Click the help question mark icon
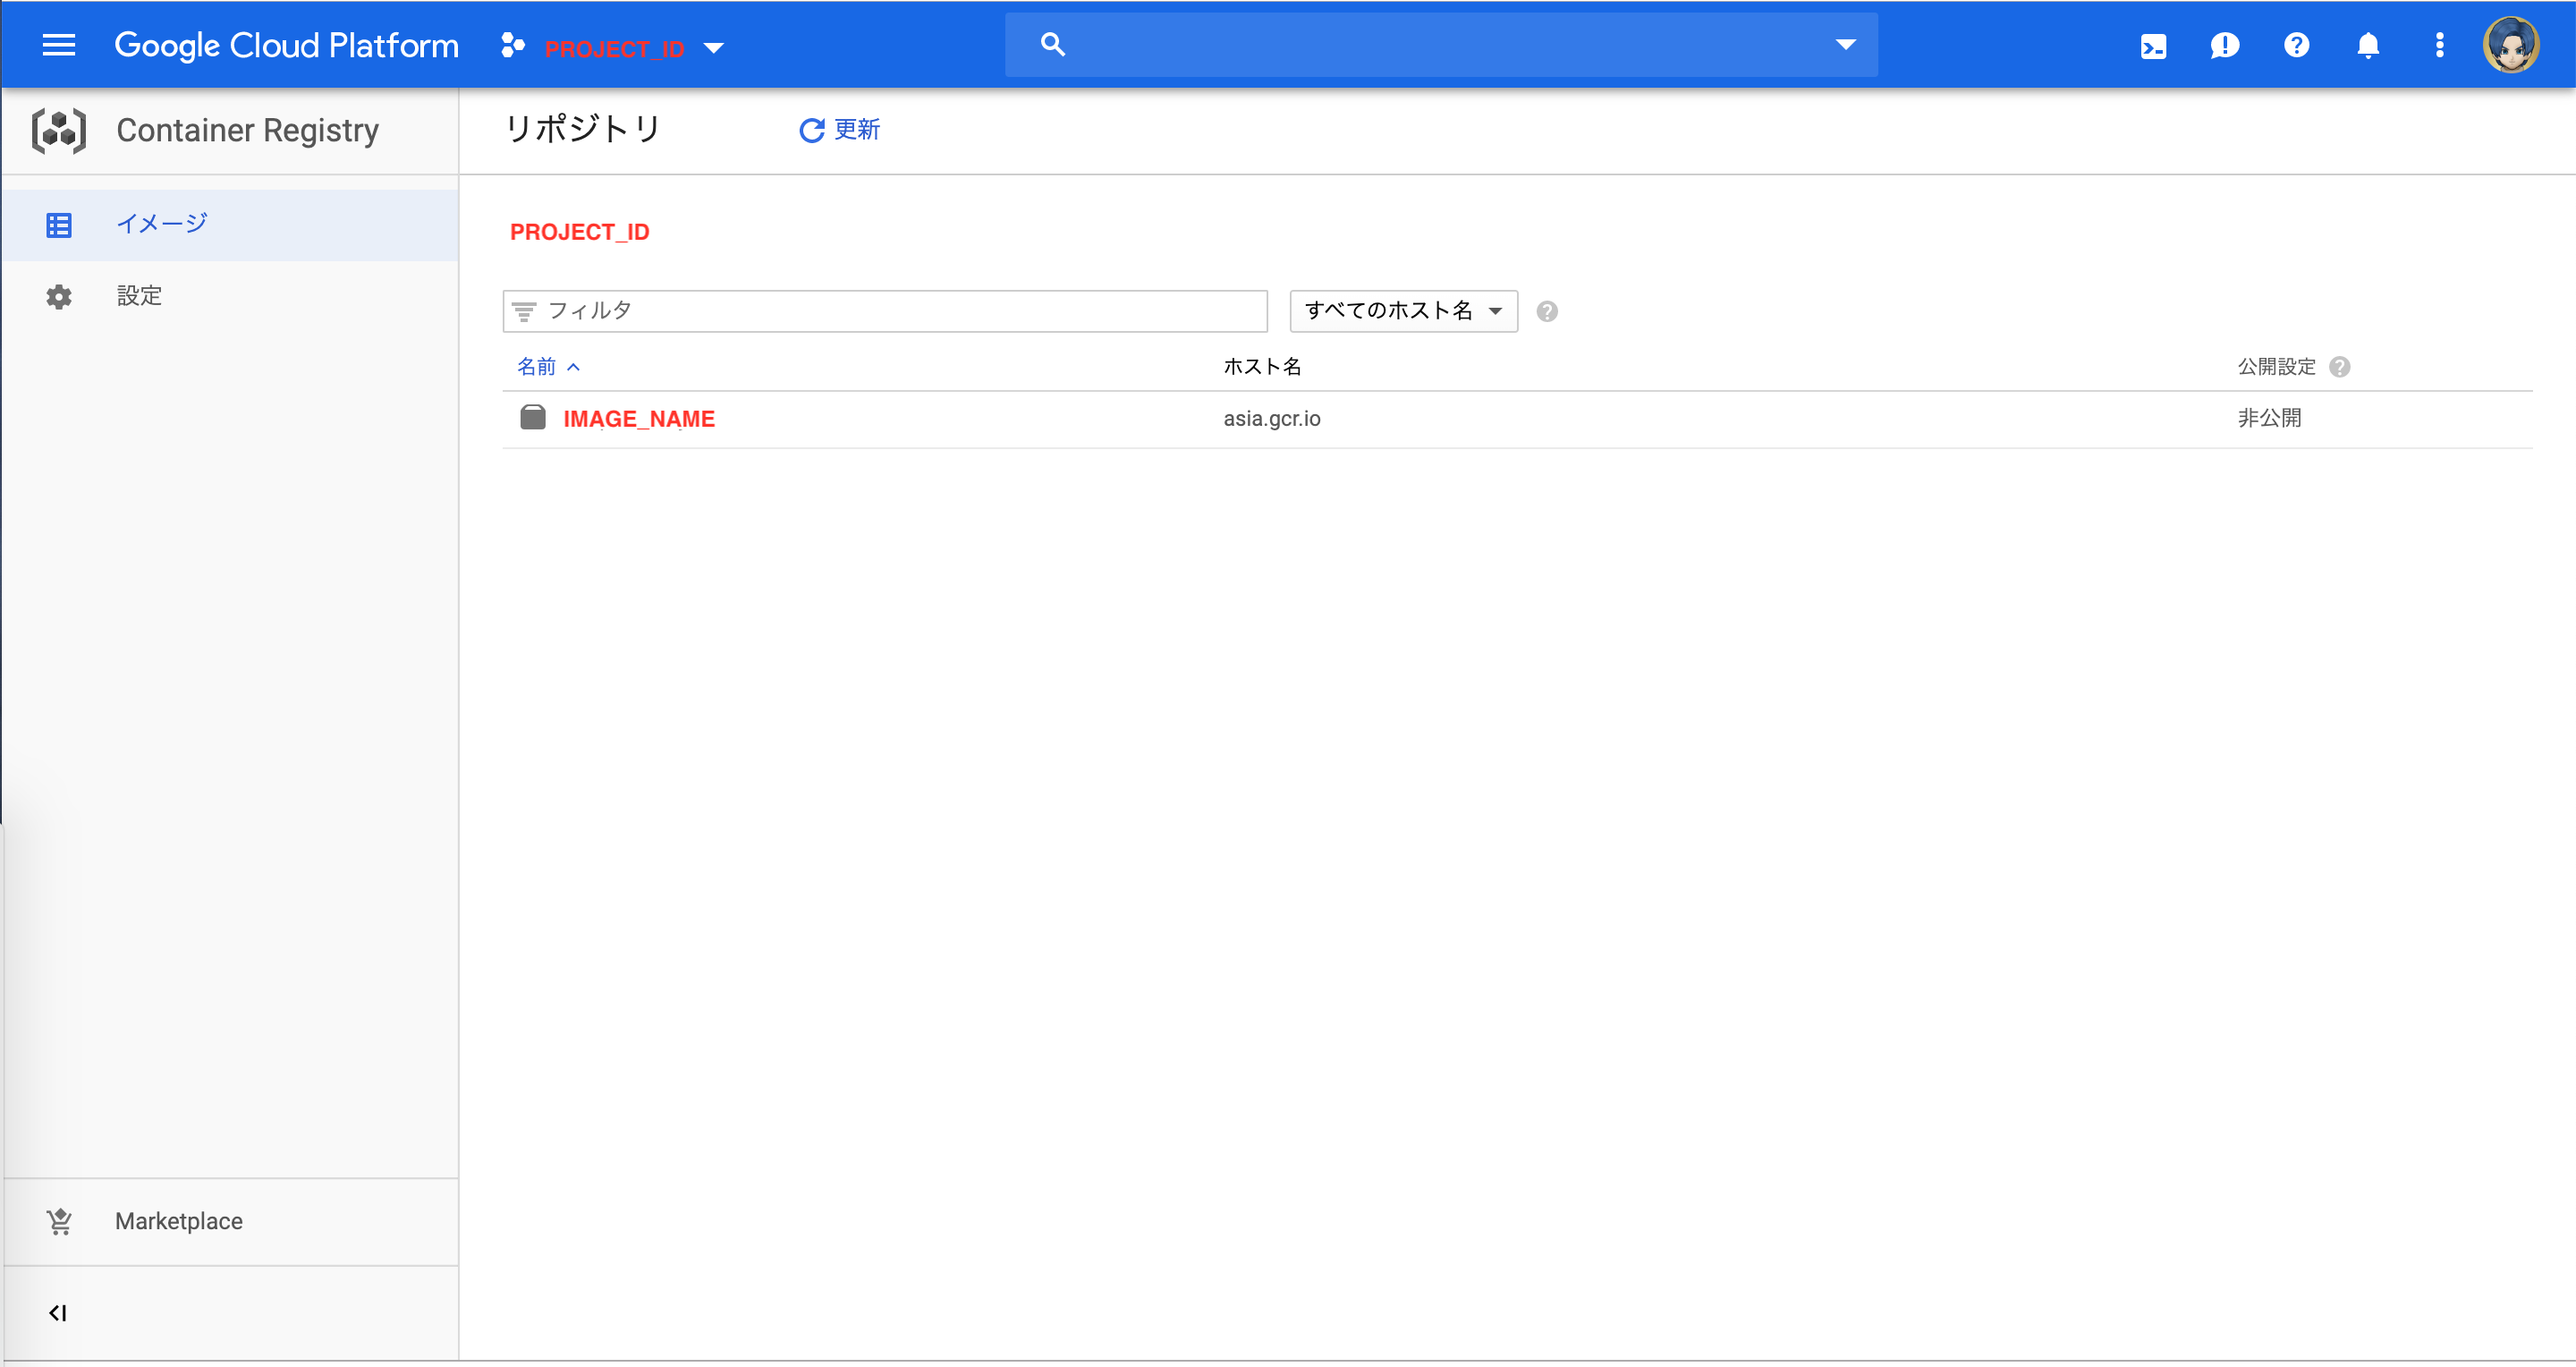The width and height of the screenshot is (2576, 1367). (x=2297, y=46)
